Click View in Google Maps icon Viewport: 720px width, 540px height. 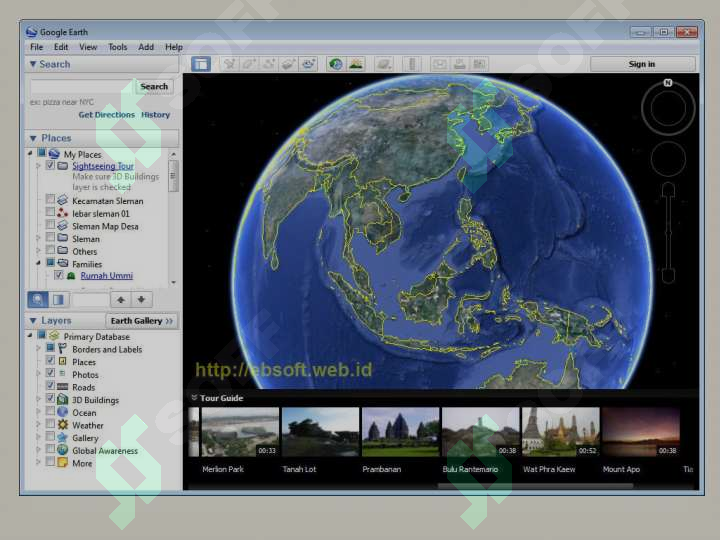(x=479, y=64)
